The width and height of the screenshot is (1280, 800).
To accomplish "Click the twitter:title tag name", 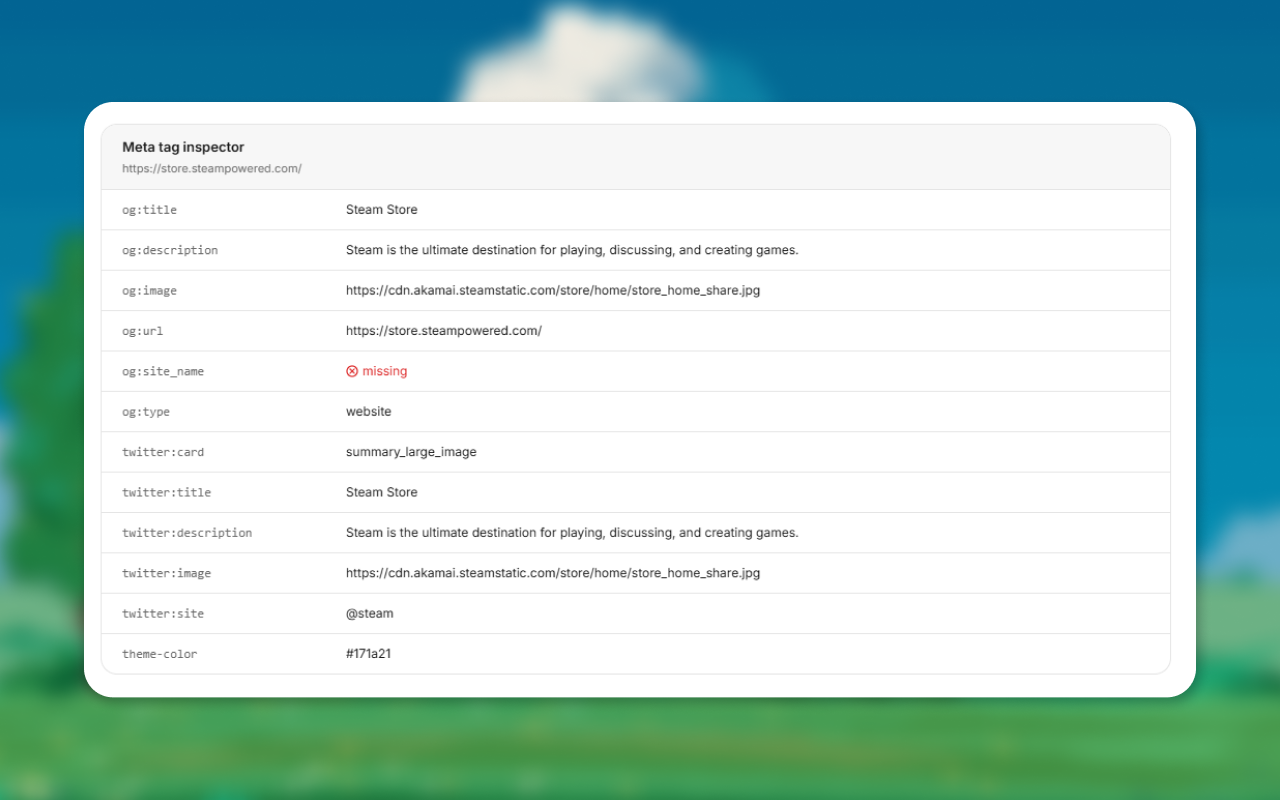I will coord(167,492).
